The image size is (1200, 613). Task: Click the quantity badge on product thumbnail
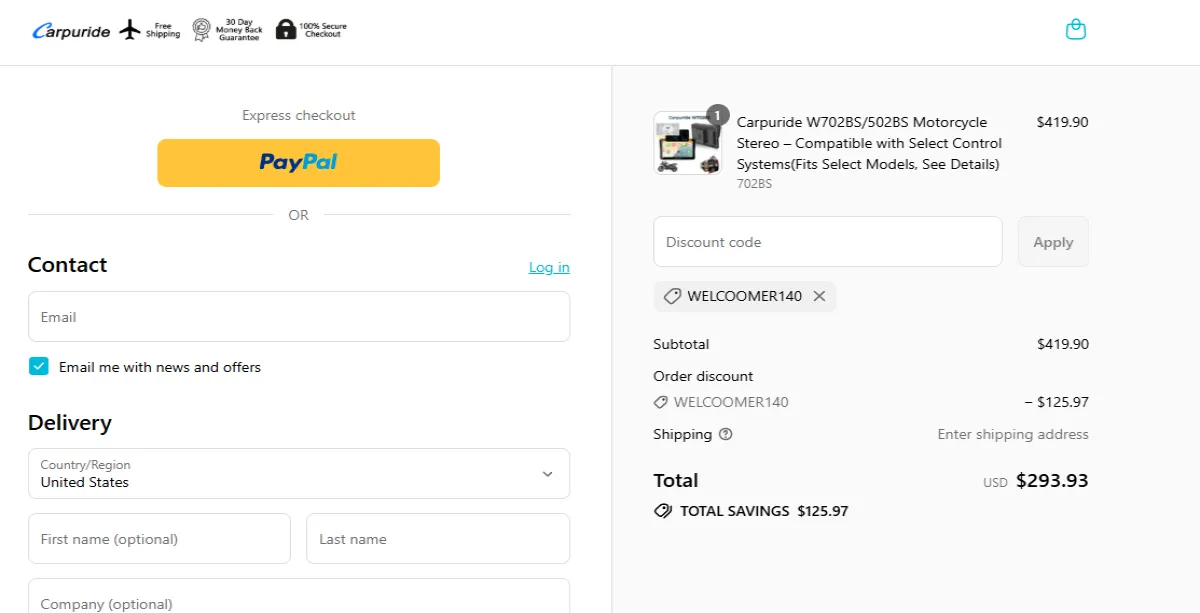[x=717, y=116]
